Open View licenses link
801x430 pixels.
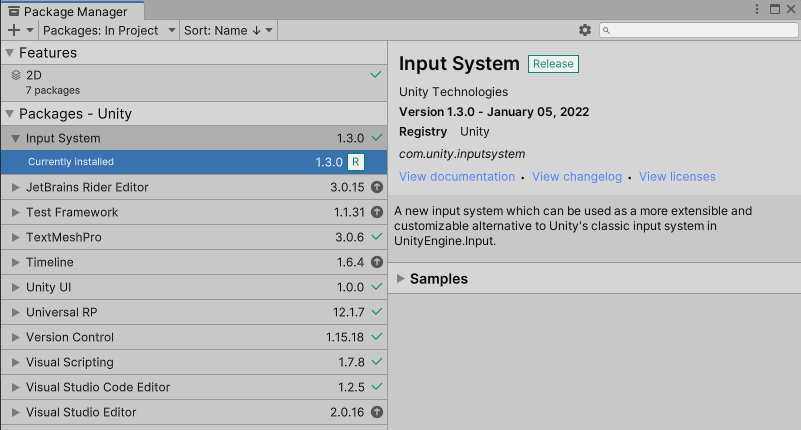click(x=677, y=177)
